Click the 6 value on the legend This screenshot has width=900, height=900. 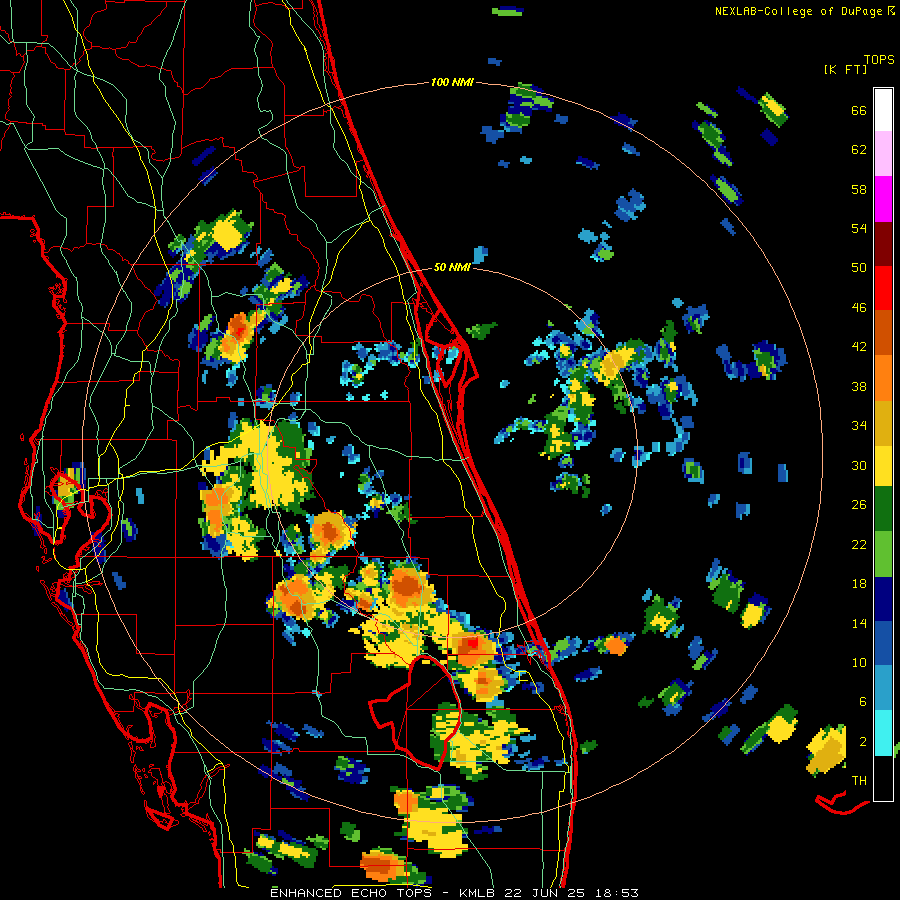863,701
